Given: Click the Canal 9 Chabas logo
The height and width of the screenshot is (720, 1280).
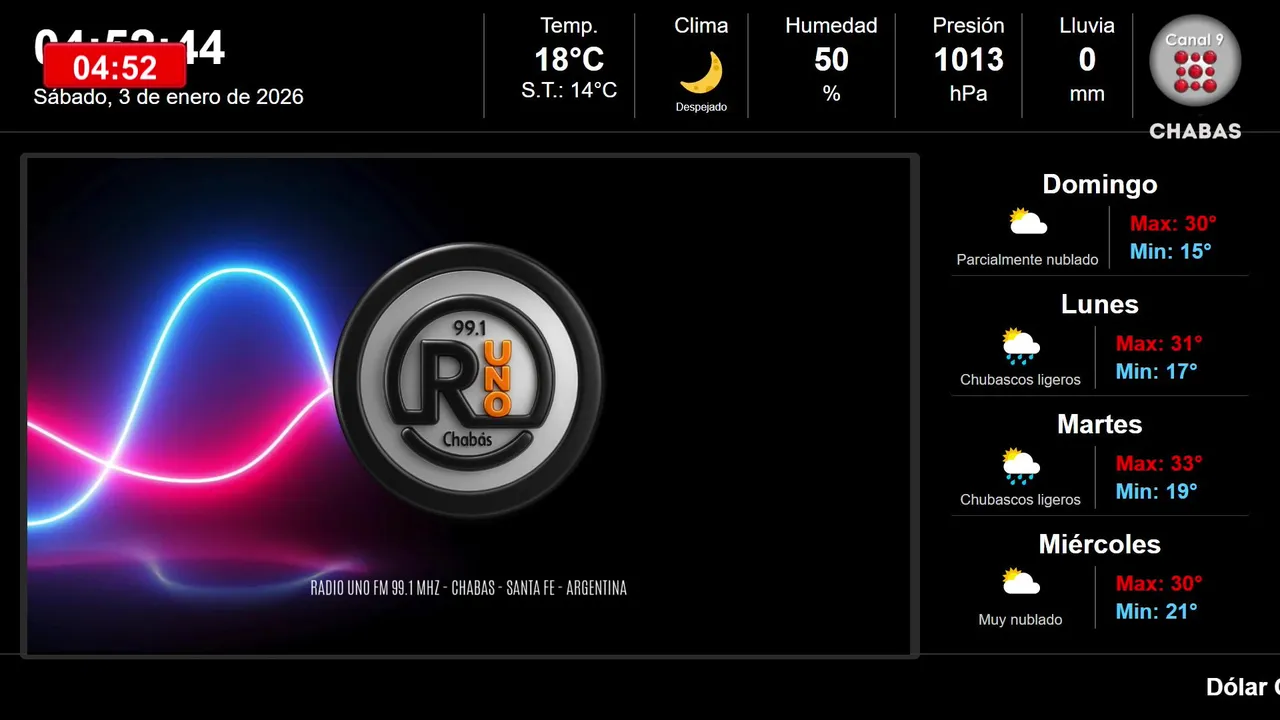Looking at the screenshot, I should point(1195,77).
